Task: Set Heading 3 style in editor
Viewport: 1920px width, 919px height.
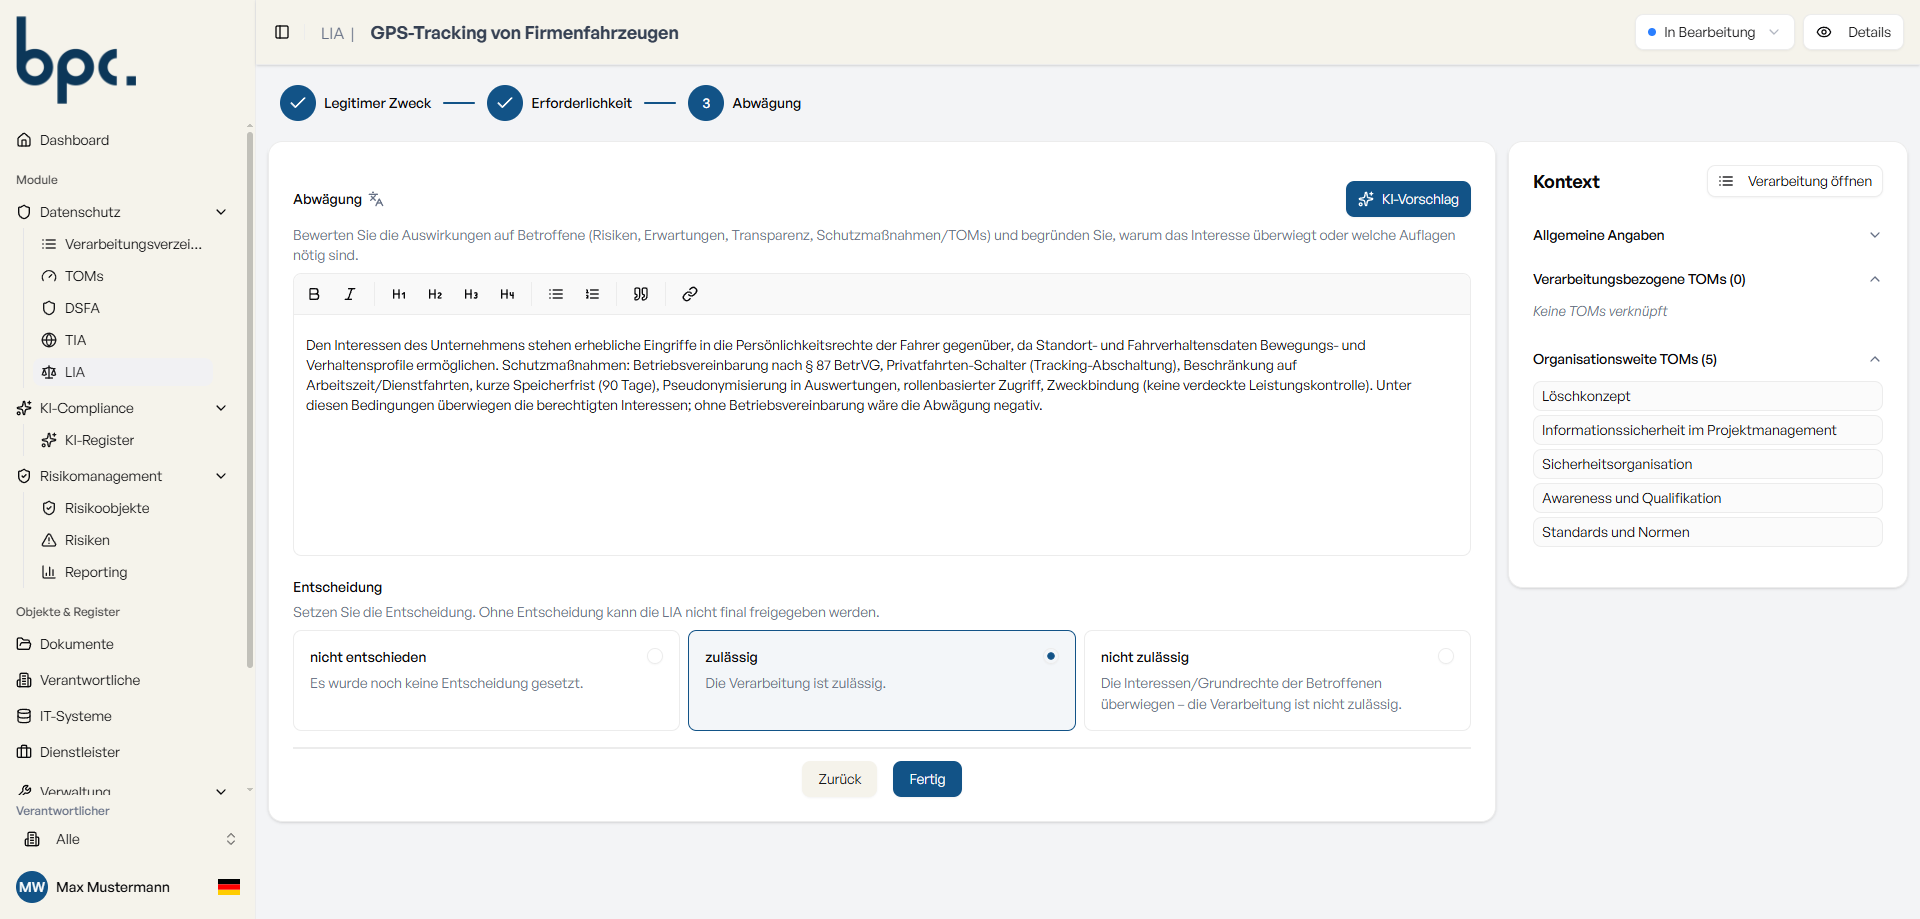Action: click(x=471, y=294)
